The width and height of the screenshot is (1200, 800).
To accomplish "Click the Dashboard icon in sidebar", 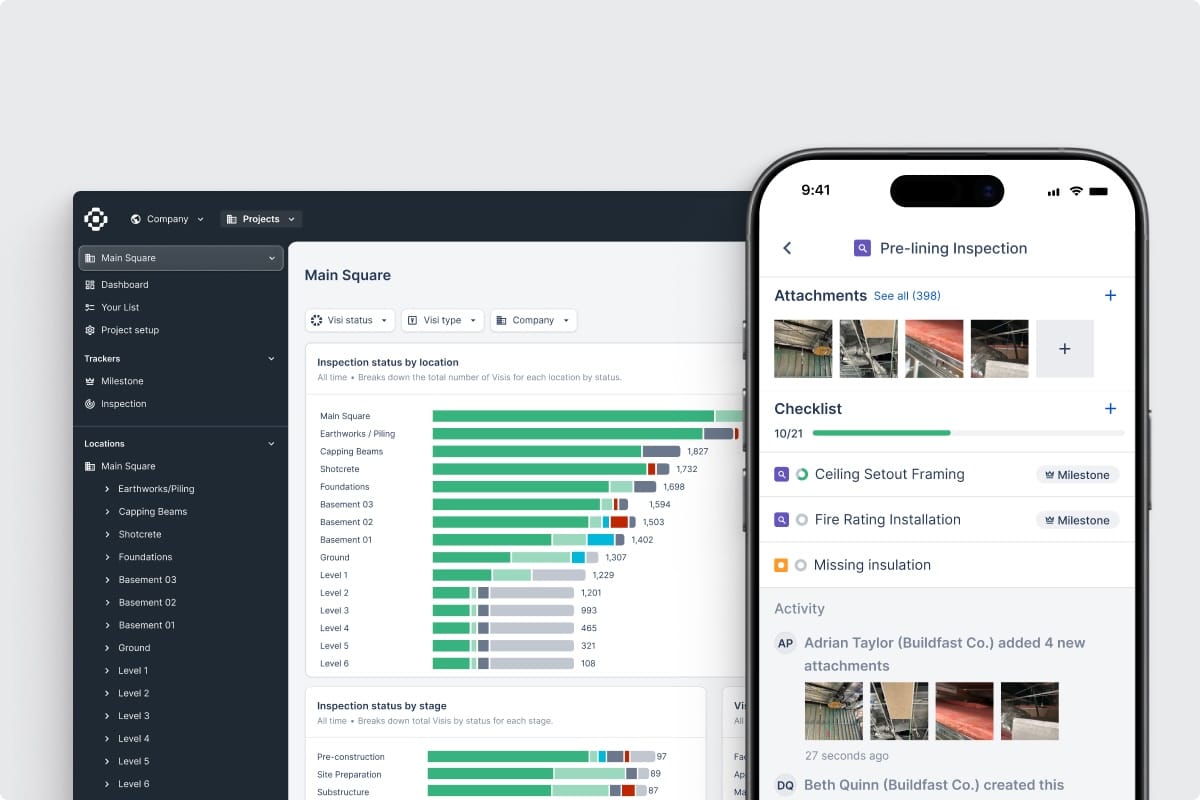I will coord(91,285).
